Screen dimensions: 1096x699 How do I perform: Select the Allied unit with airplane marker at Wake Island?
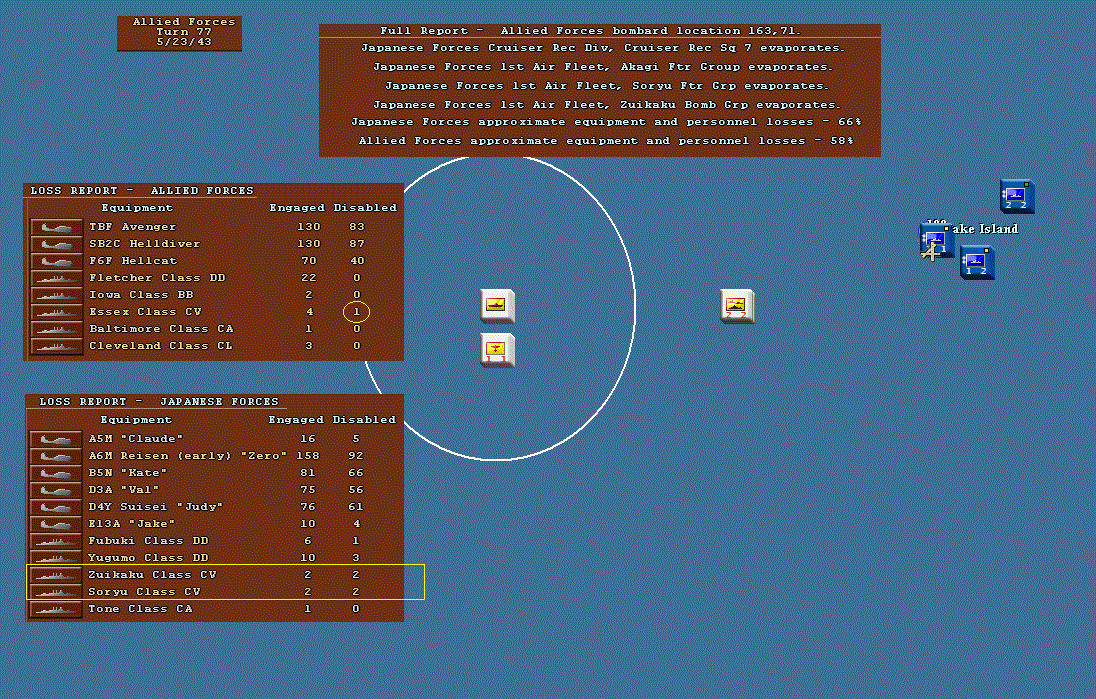point(936,241)
